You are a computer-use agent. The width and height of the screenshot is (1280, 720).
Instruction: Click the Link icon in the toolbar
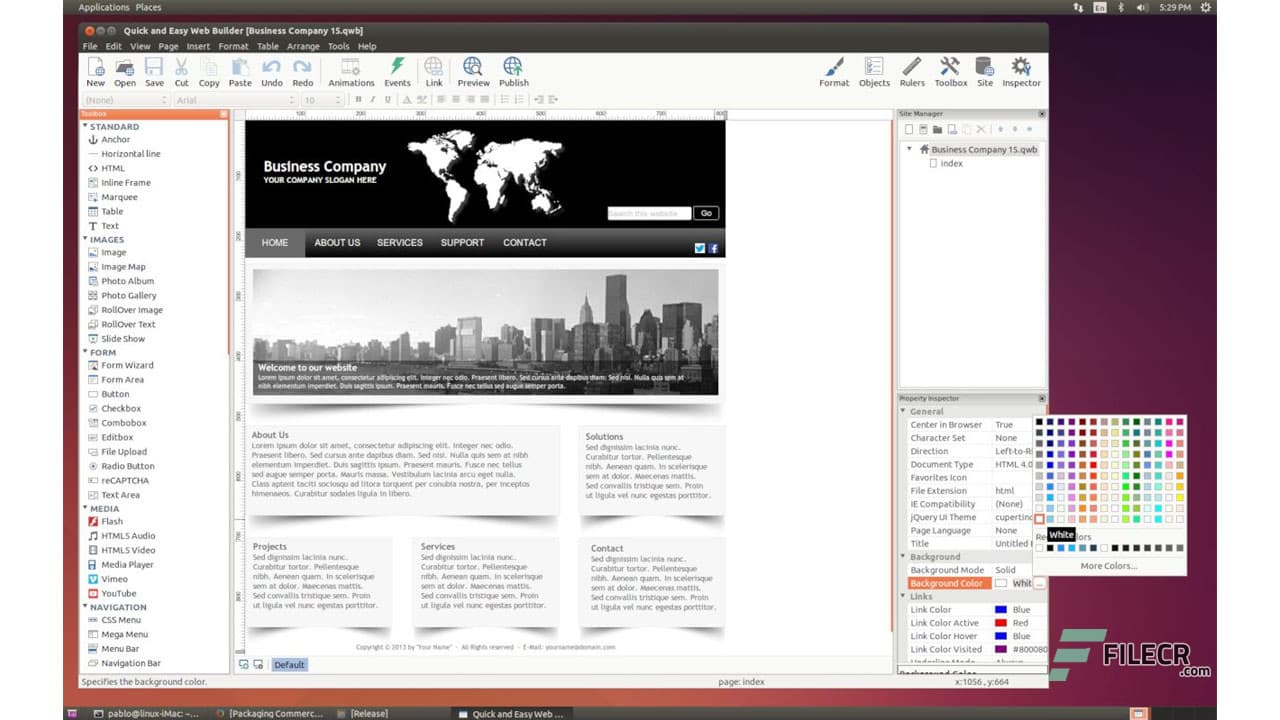click(x=434, y=70)
